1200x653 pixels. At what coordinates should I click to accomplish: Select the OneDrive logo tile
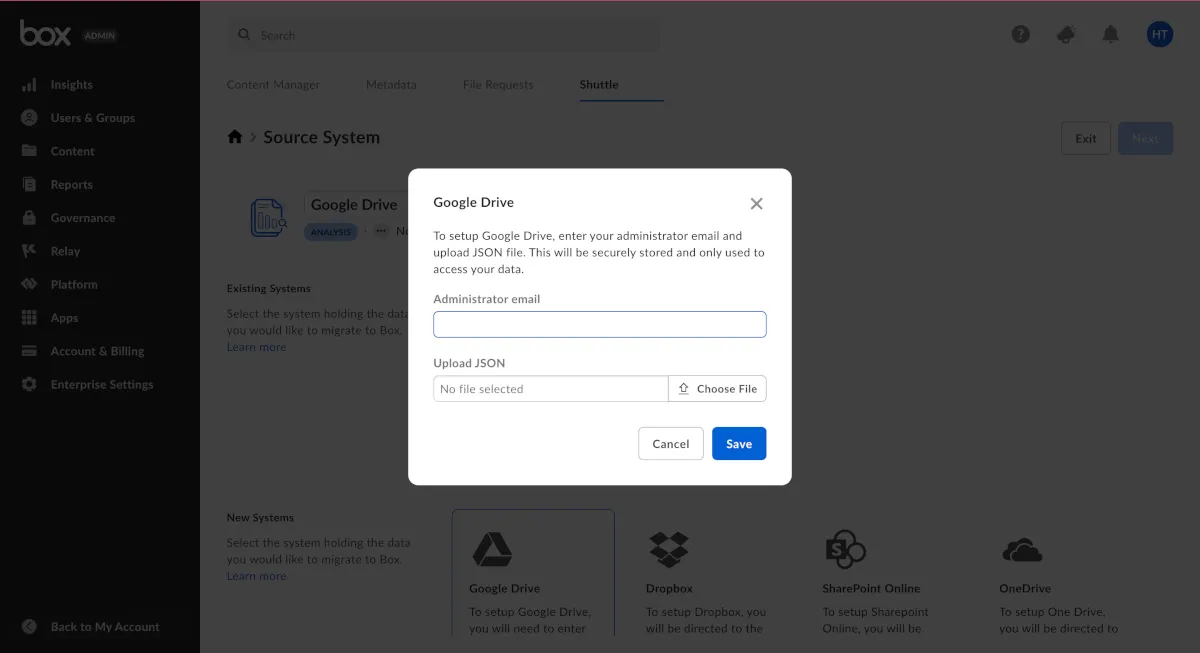coord(1021,550)
